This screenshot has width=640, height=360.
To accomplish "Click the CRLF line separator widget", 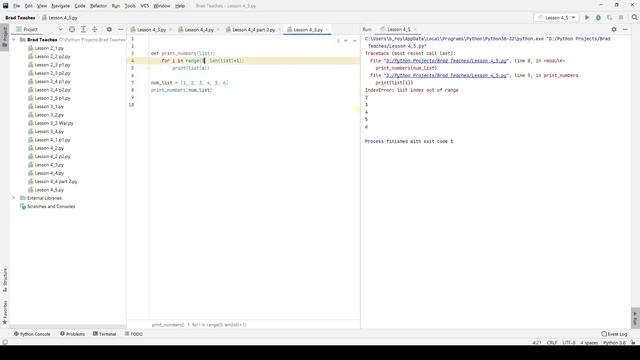I will coord(552,343).
